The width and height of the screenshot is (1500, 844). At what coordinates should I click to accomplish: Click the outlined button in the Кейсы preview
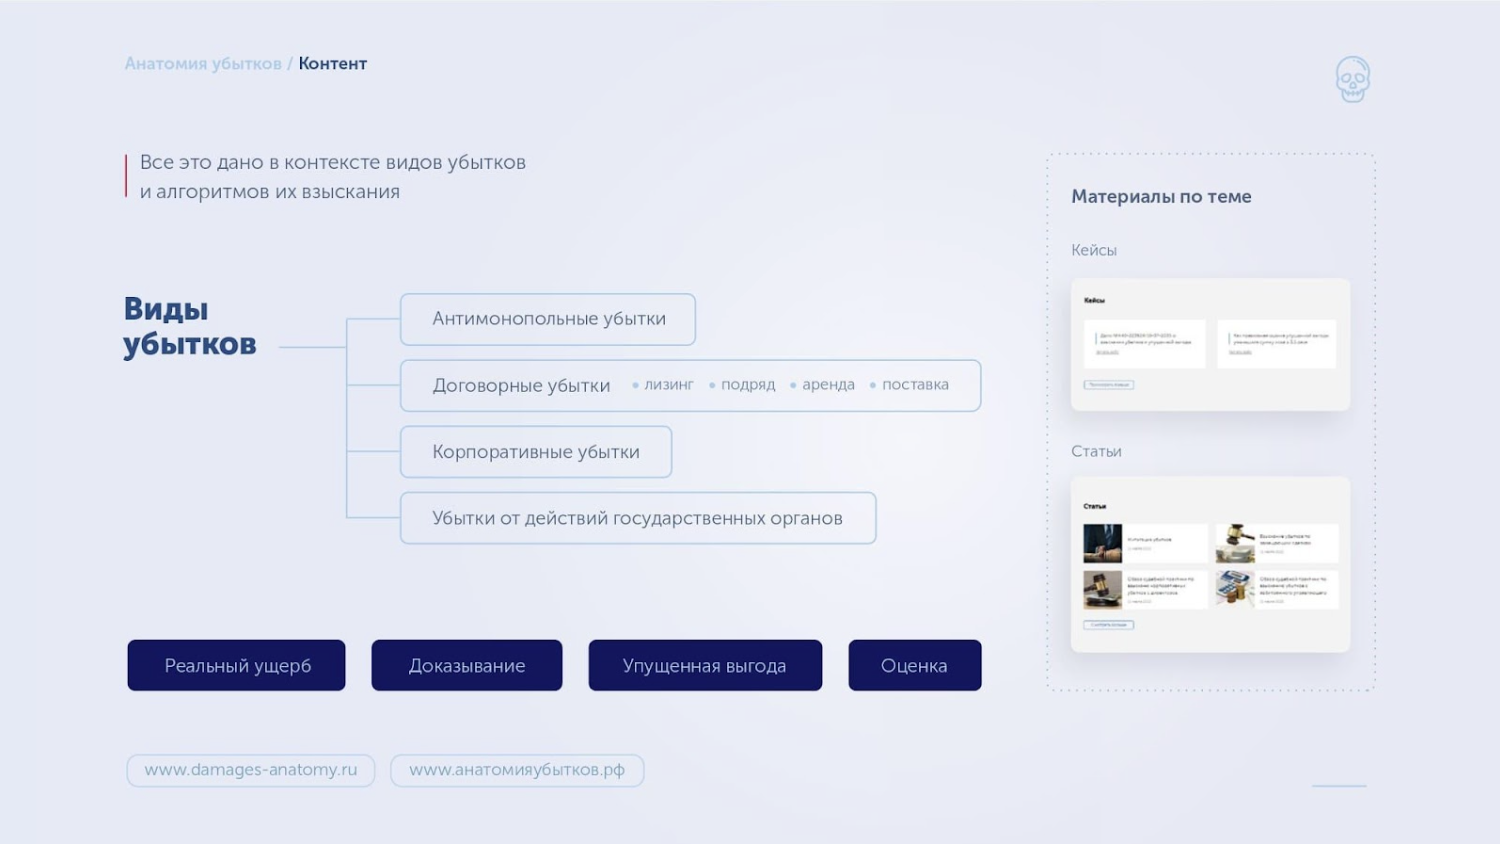point(1109,385)
